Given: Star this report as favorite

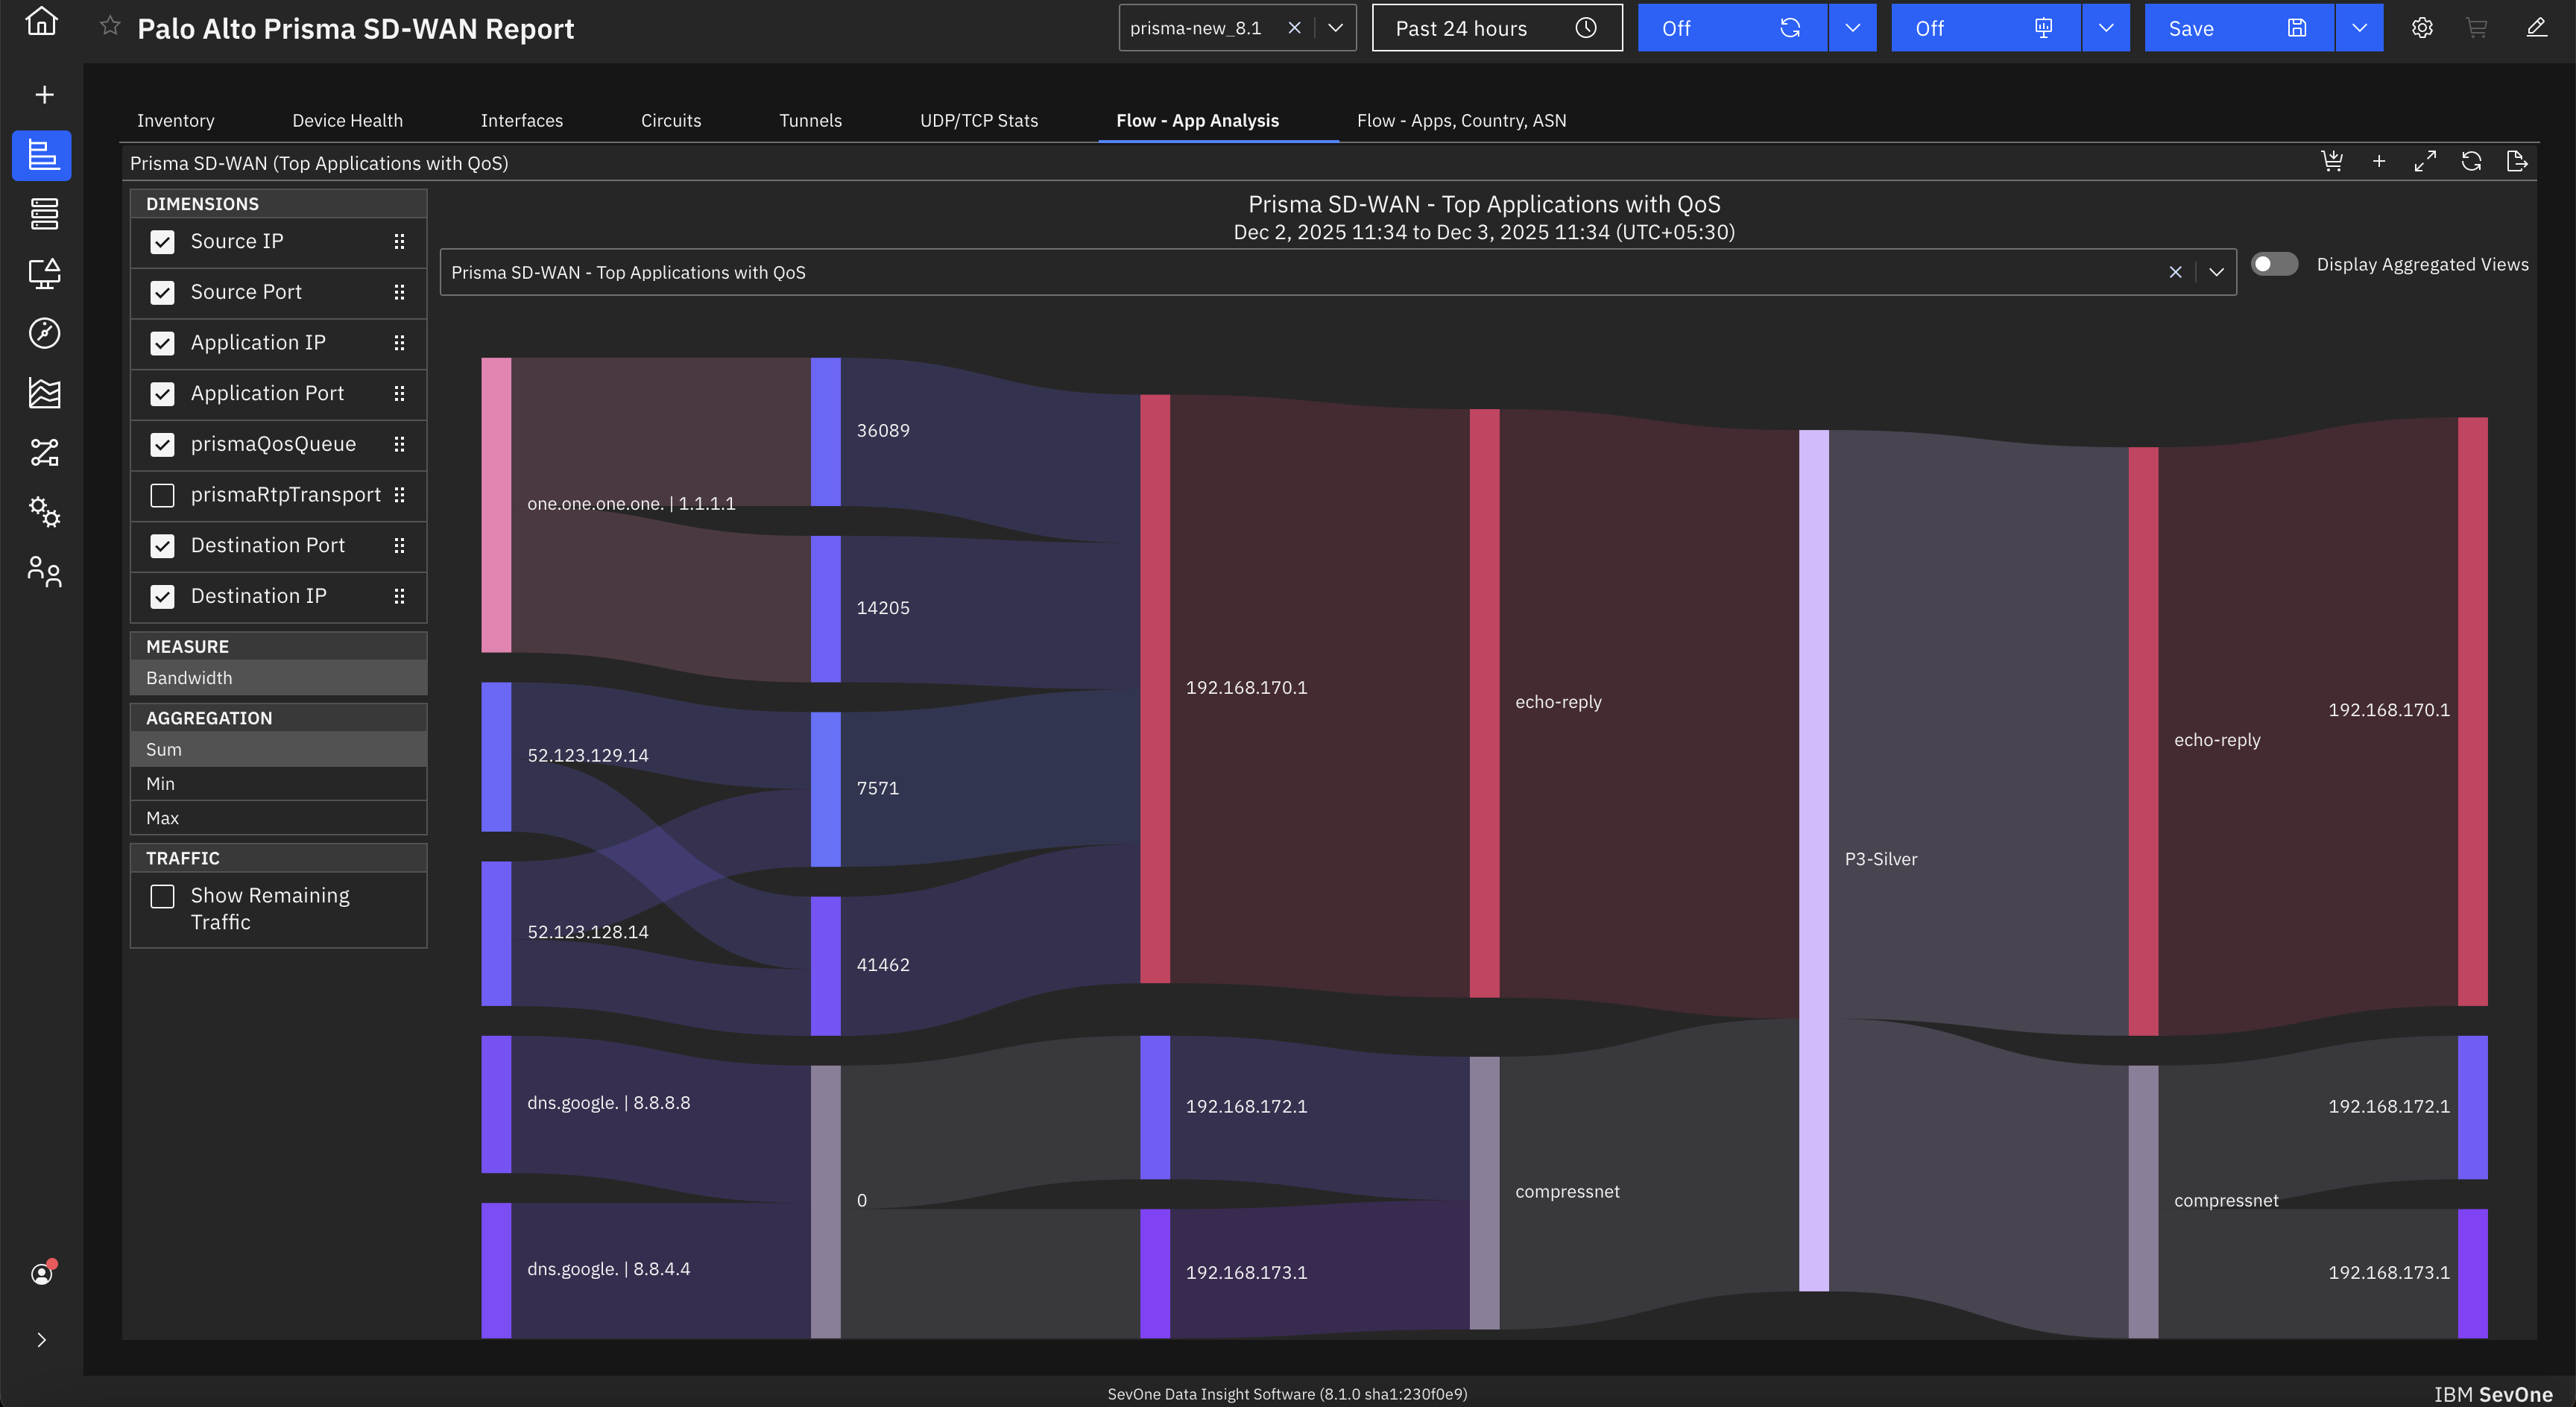Looking at the screenshot, I should pos(110,27).
